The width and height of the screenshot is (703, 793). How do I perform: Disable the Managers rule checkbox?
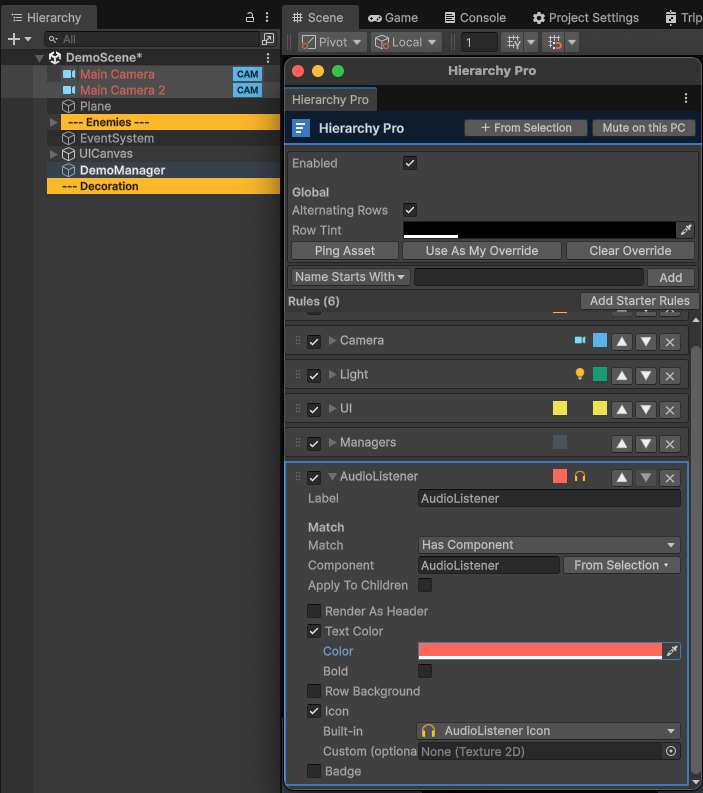coord(314,444)
